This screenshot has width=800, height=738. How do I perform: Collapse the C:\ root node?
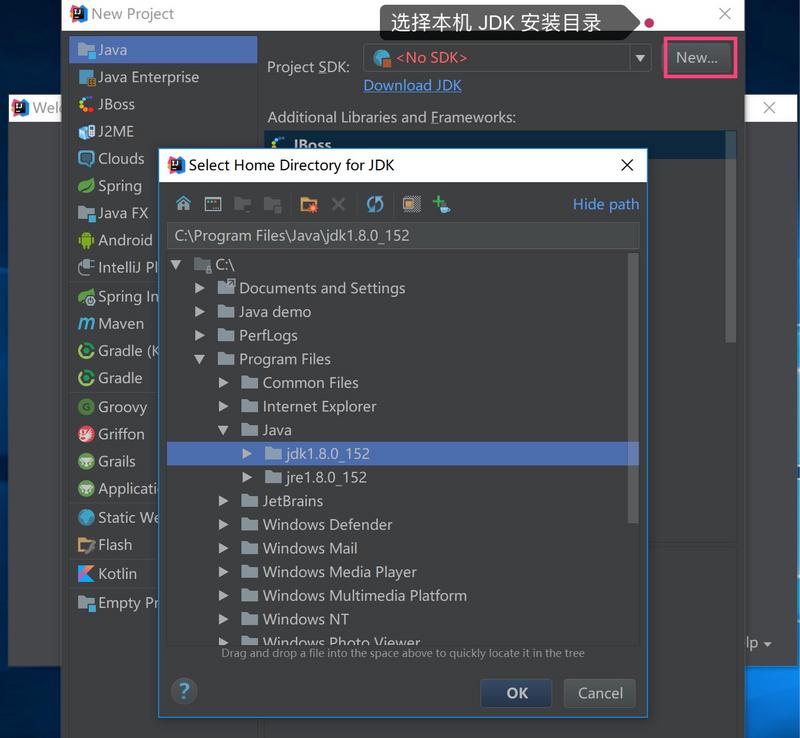(176, 264)
